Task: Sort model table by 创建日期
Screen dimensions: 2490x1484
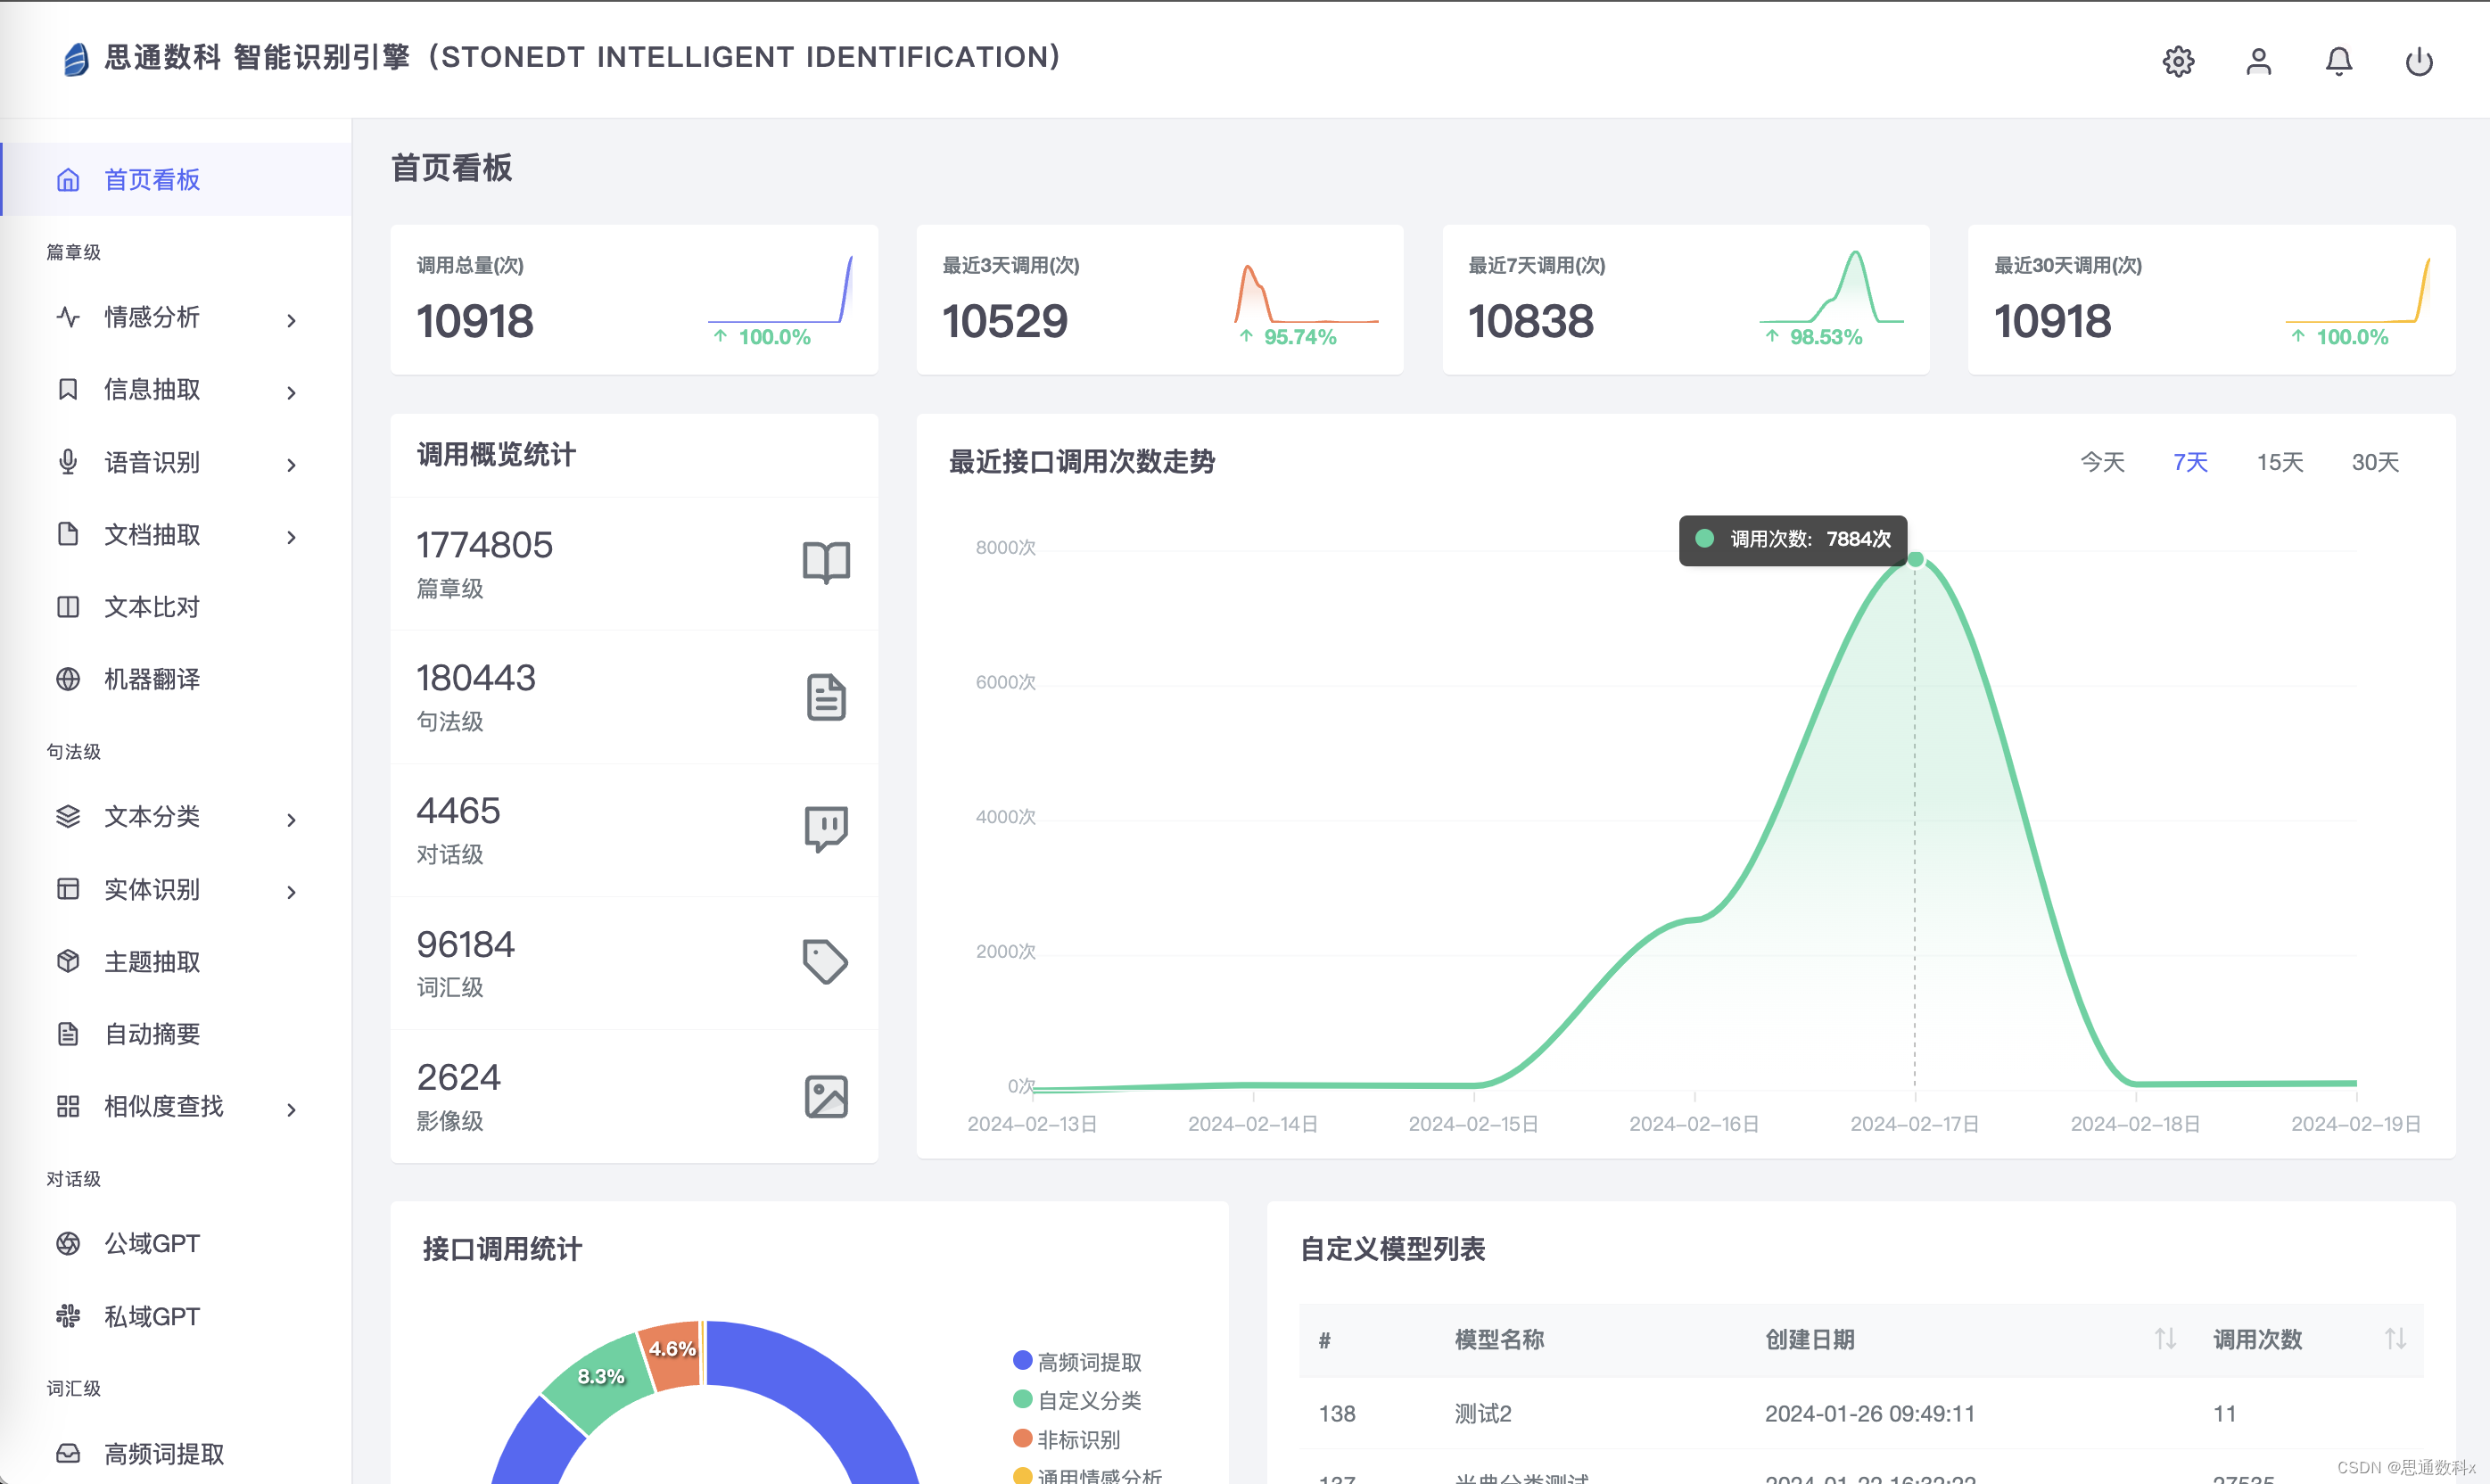Action: (x=2165, y=1339)
